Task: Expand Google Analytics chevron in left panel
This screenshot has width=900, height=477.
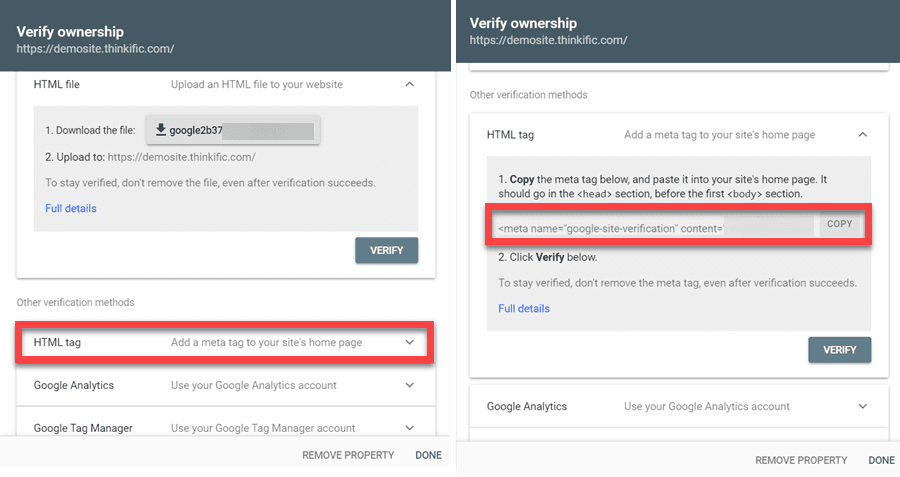Action: [x=409, y=385]
